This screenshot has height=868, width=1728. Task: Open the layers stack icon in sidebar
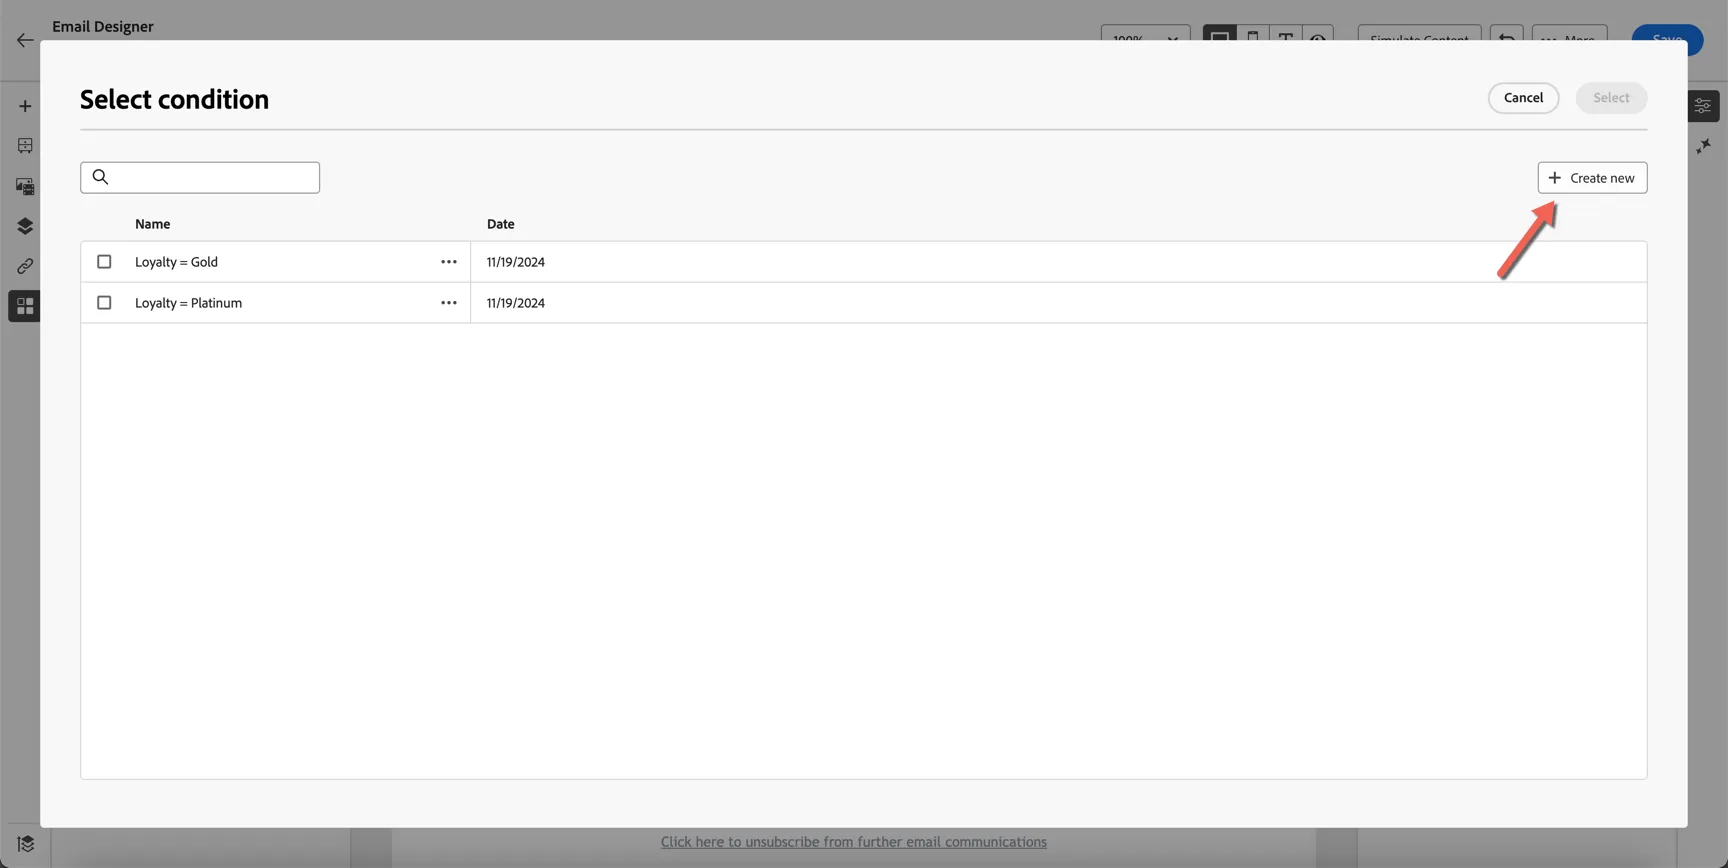(25, 226)
